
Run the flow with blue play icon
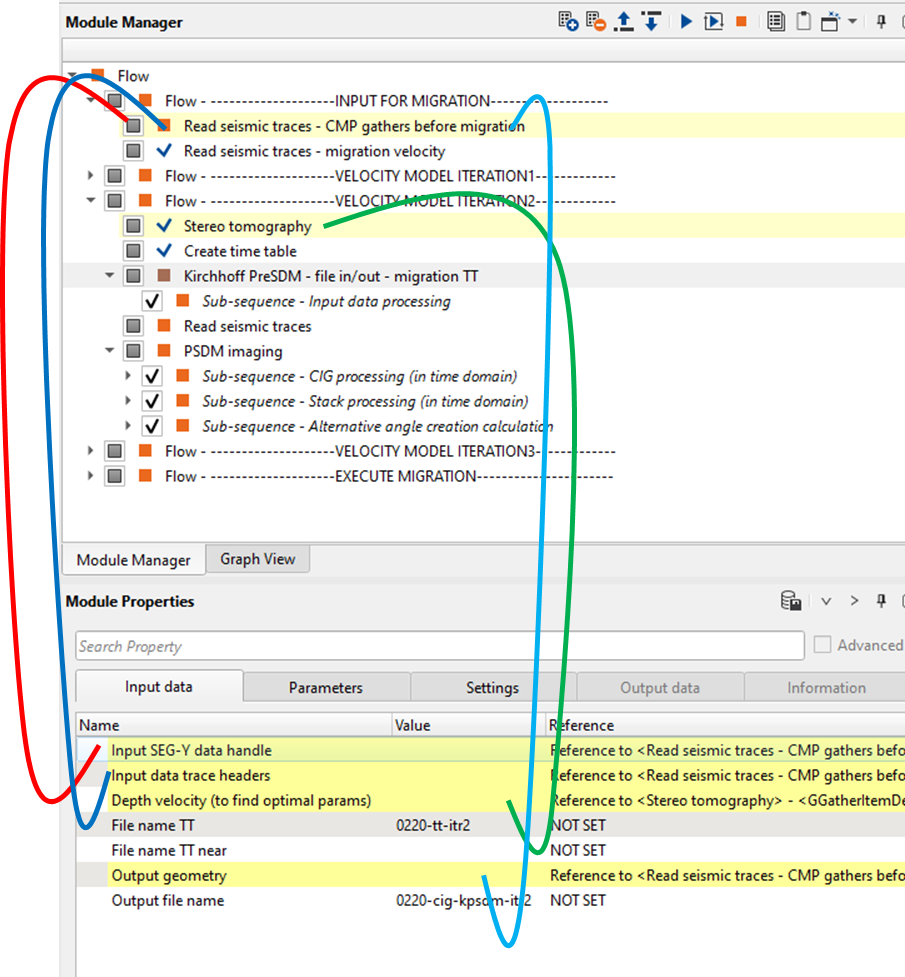686,21
